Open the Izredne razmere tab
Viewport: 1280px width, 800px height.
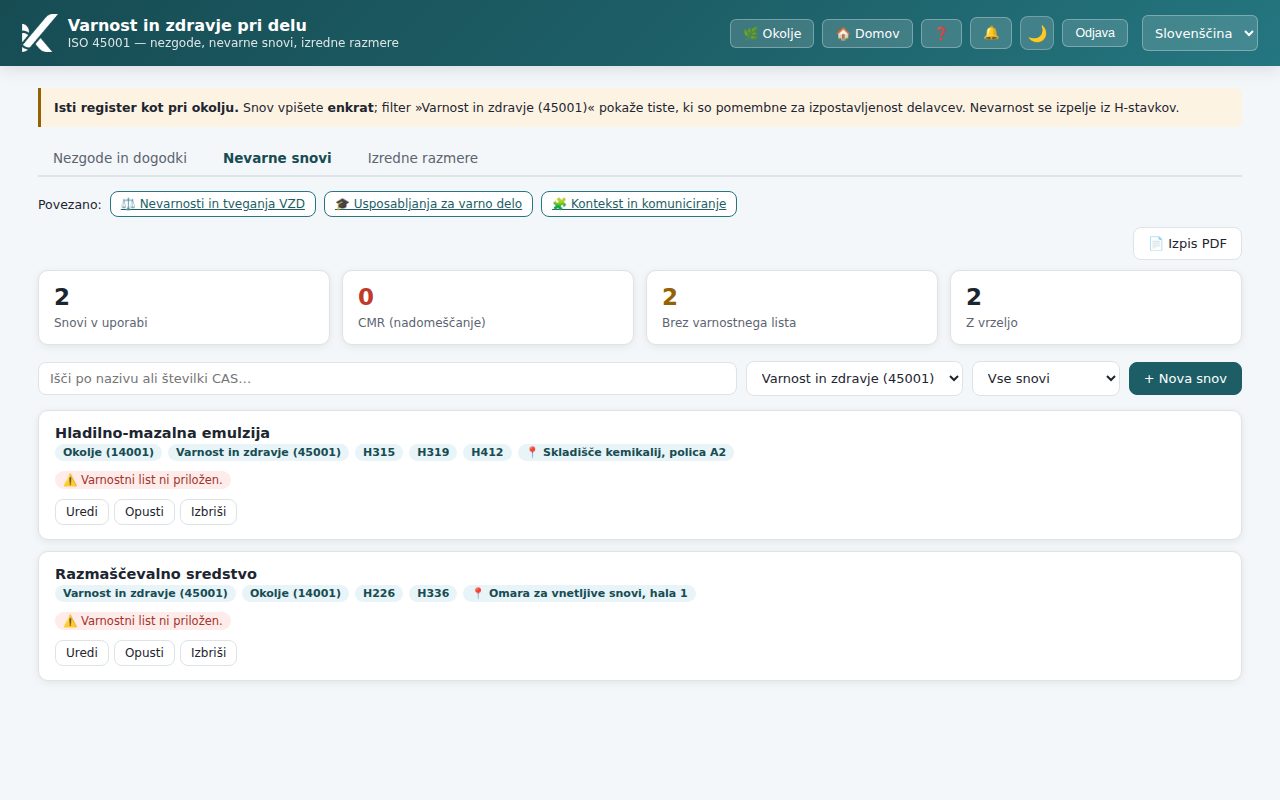[x=423, y=158]
